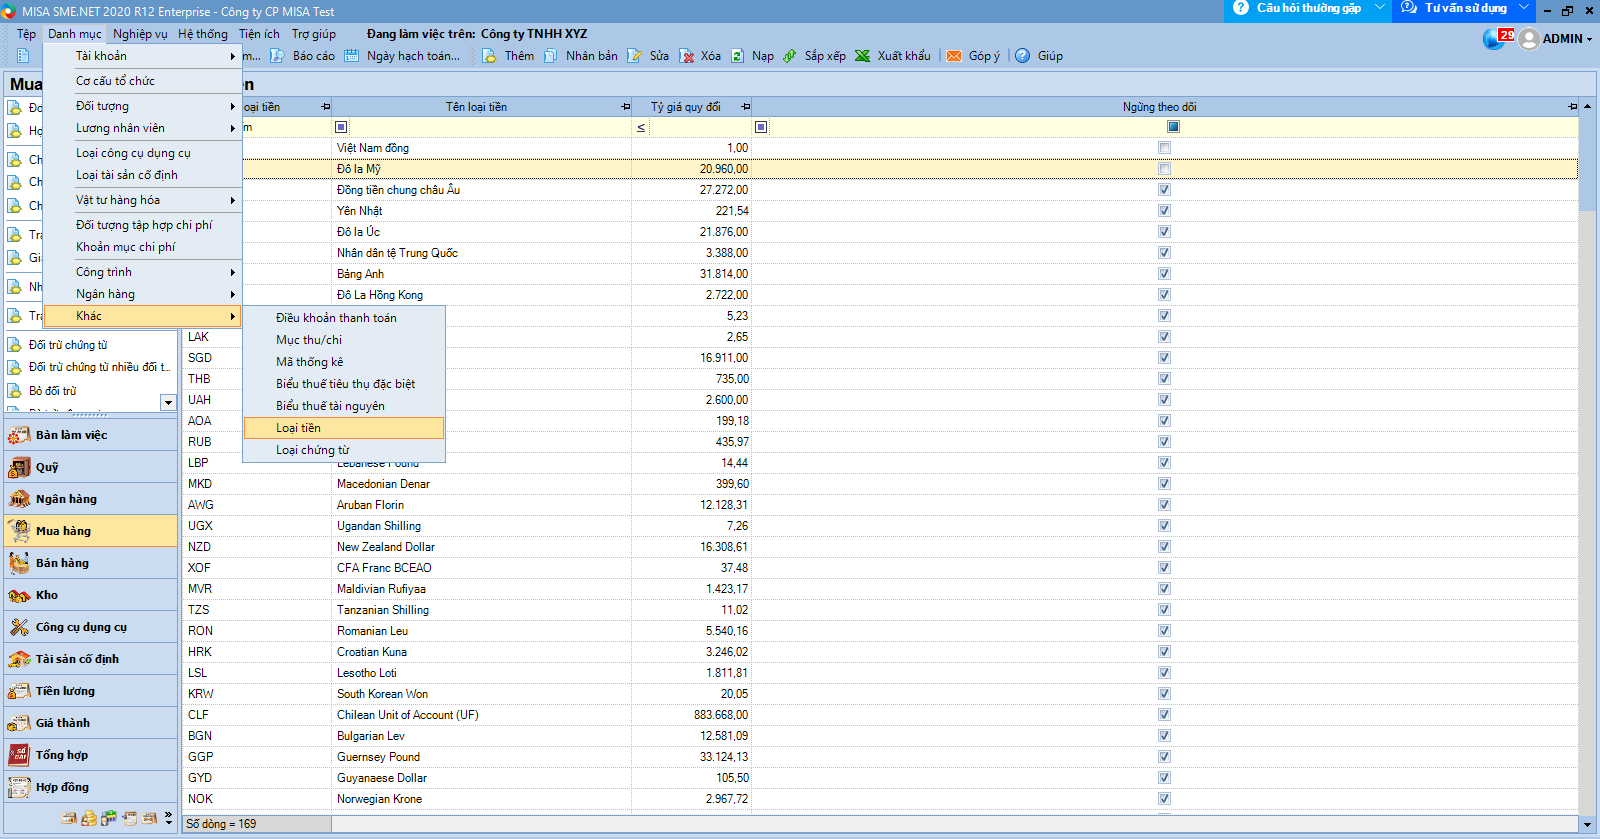The image size is (1600, 839).
Task: Uncheck Ngừng theo dõi for Đồng tiền chung châu Âu
Action: click(1164, 190)
